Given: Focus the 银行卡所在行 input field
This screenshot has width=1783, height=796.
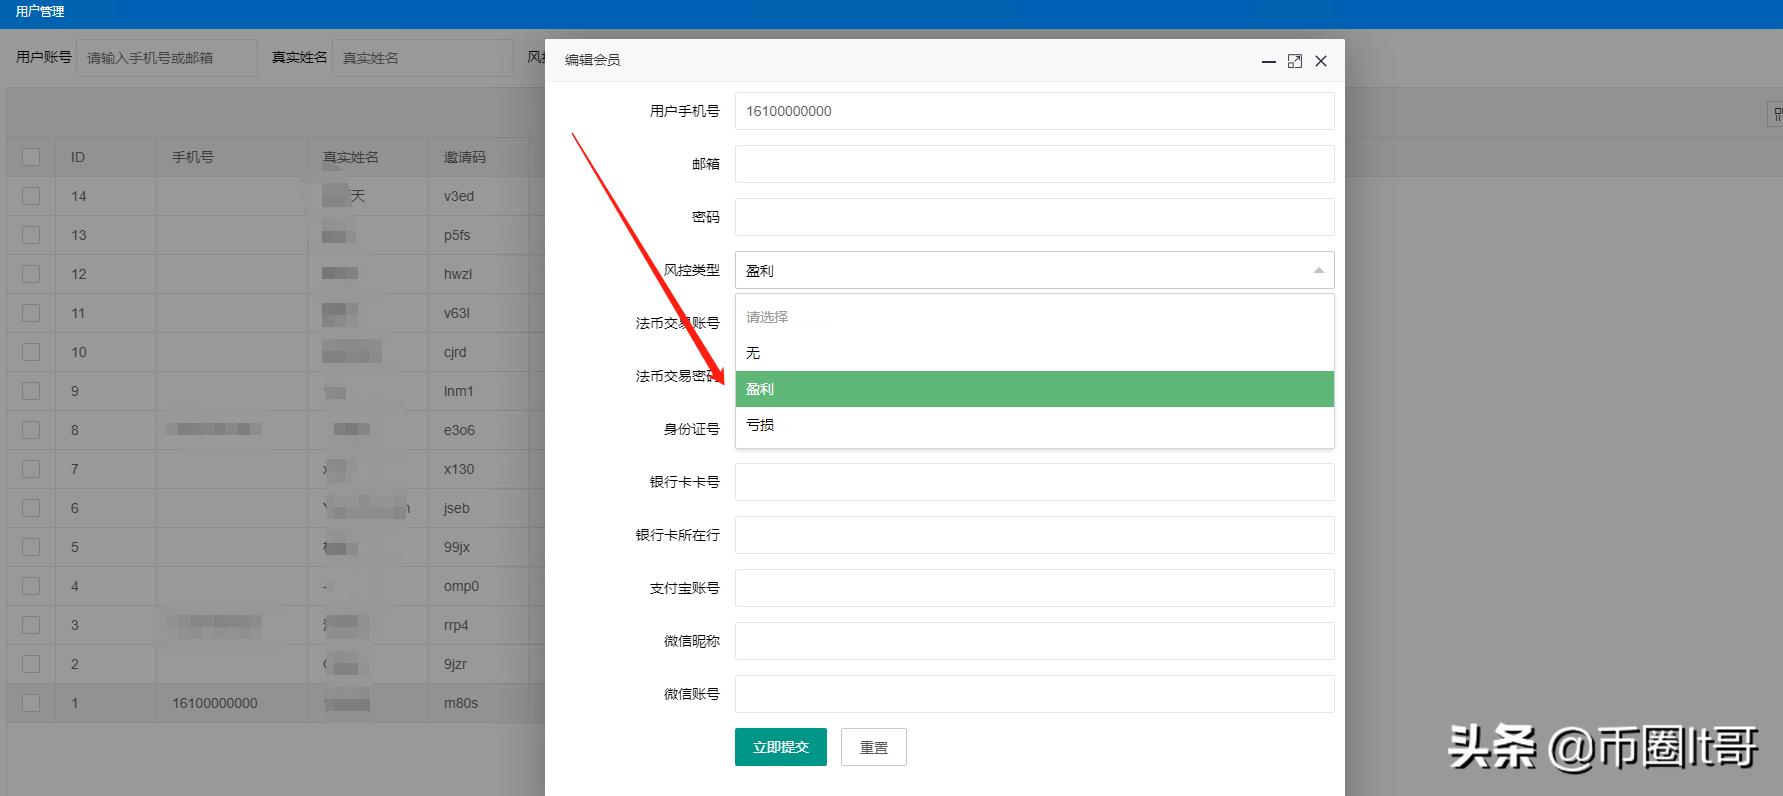Looking at the screenshot, I should [1035, 535].
